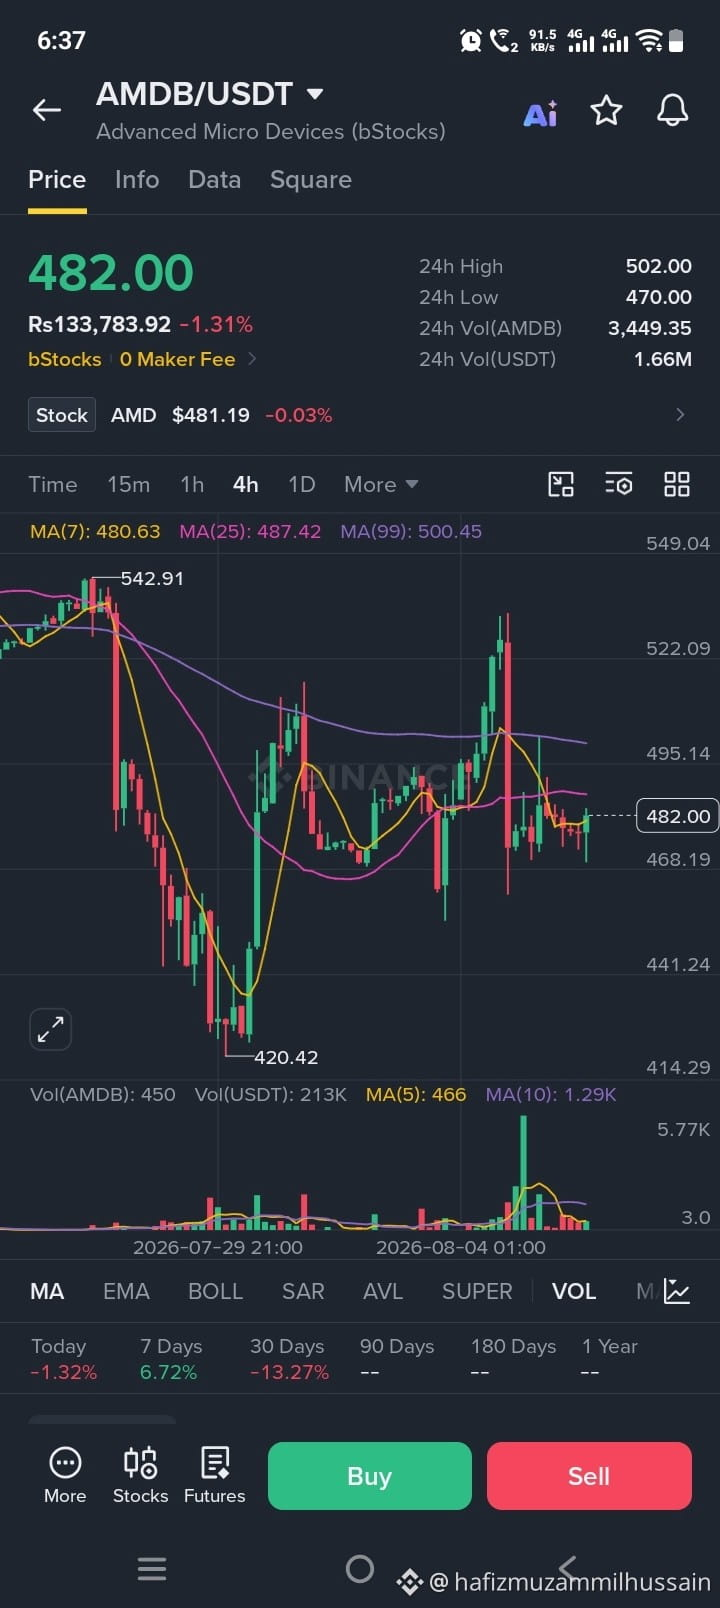Screen dimensions: 720x1608
Task: Tap the 7 Days 6.72% change
Action: [171, 1359]
